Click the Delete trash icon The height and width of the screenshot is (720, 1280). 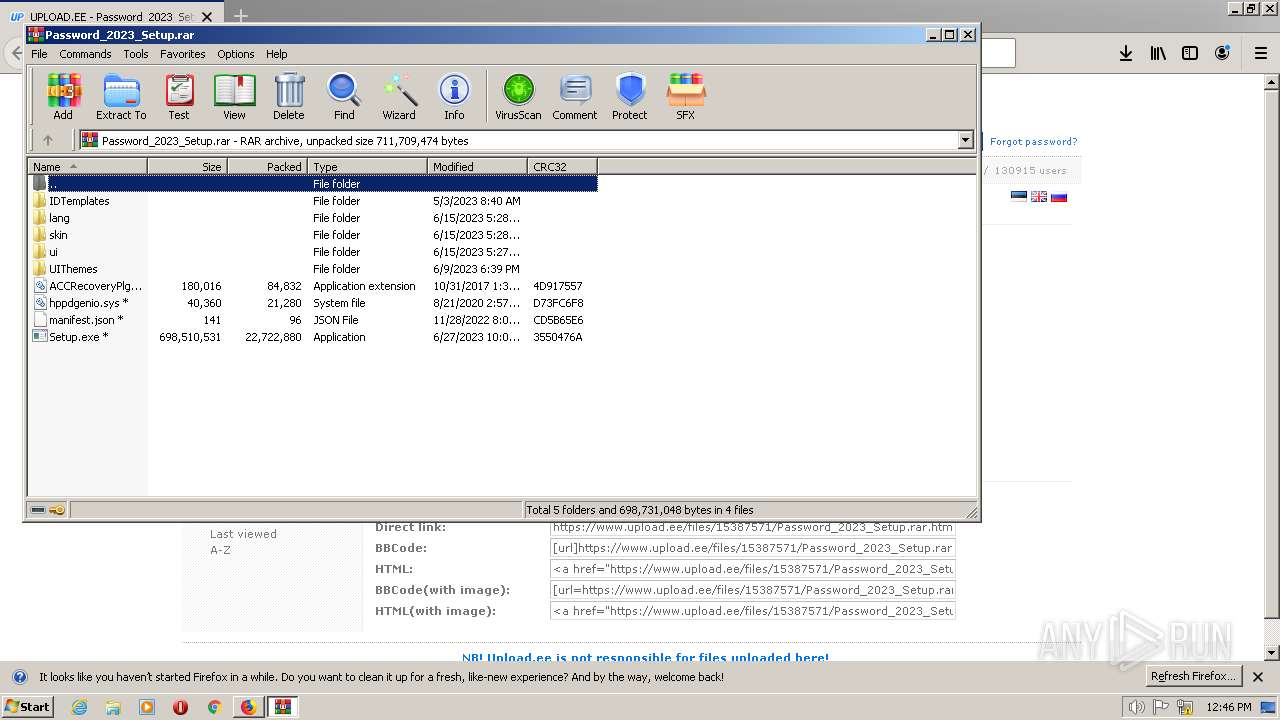click(x=288, y=97)
